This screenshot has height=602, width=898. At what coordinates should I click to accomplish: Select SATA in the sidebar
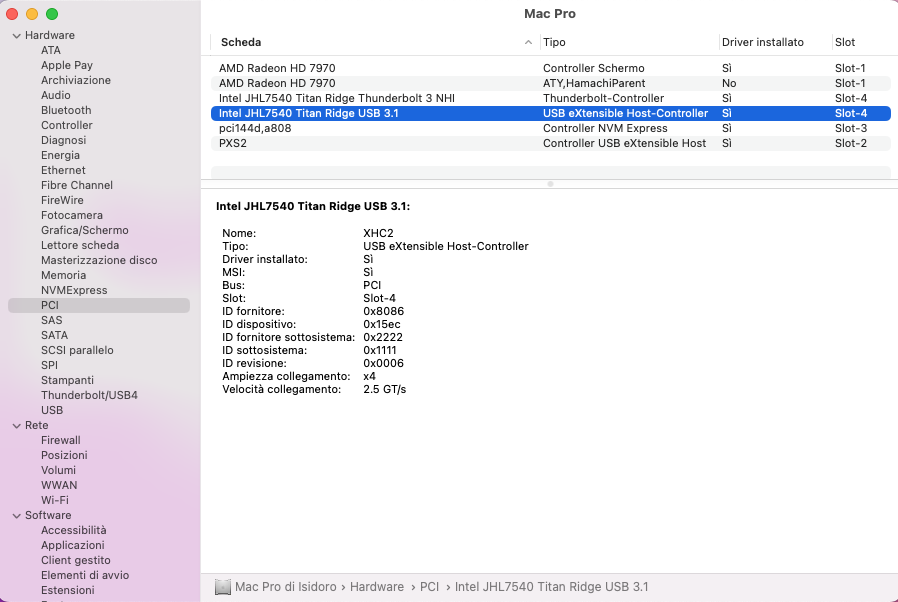pos(54,335)
